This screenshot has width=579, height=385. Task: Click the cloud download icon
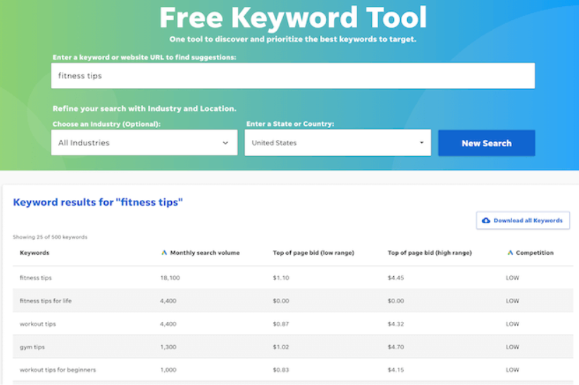486,220
